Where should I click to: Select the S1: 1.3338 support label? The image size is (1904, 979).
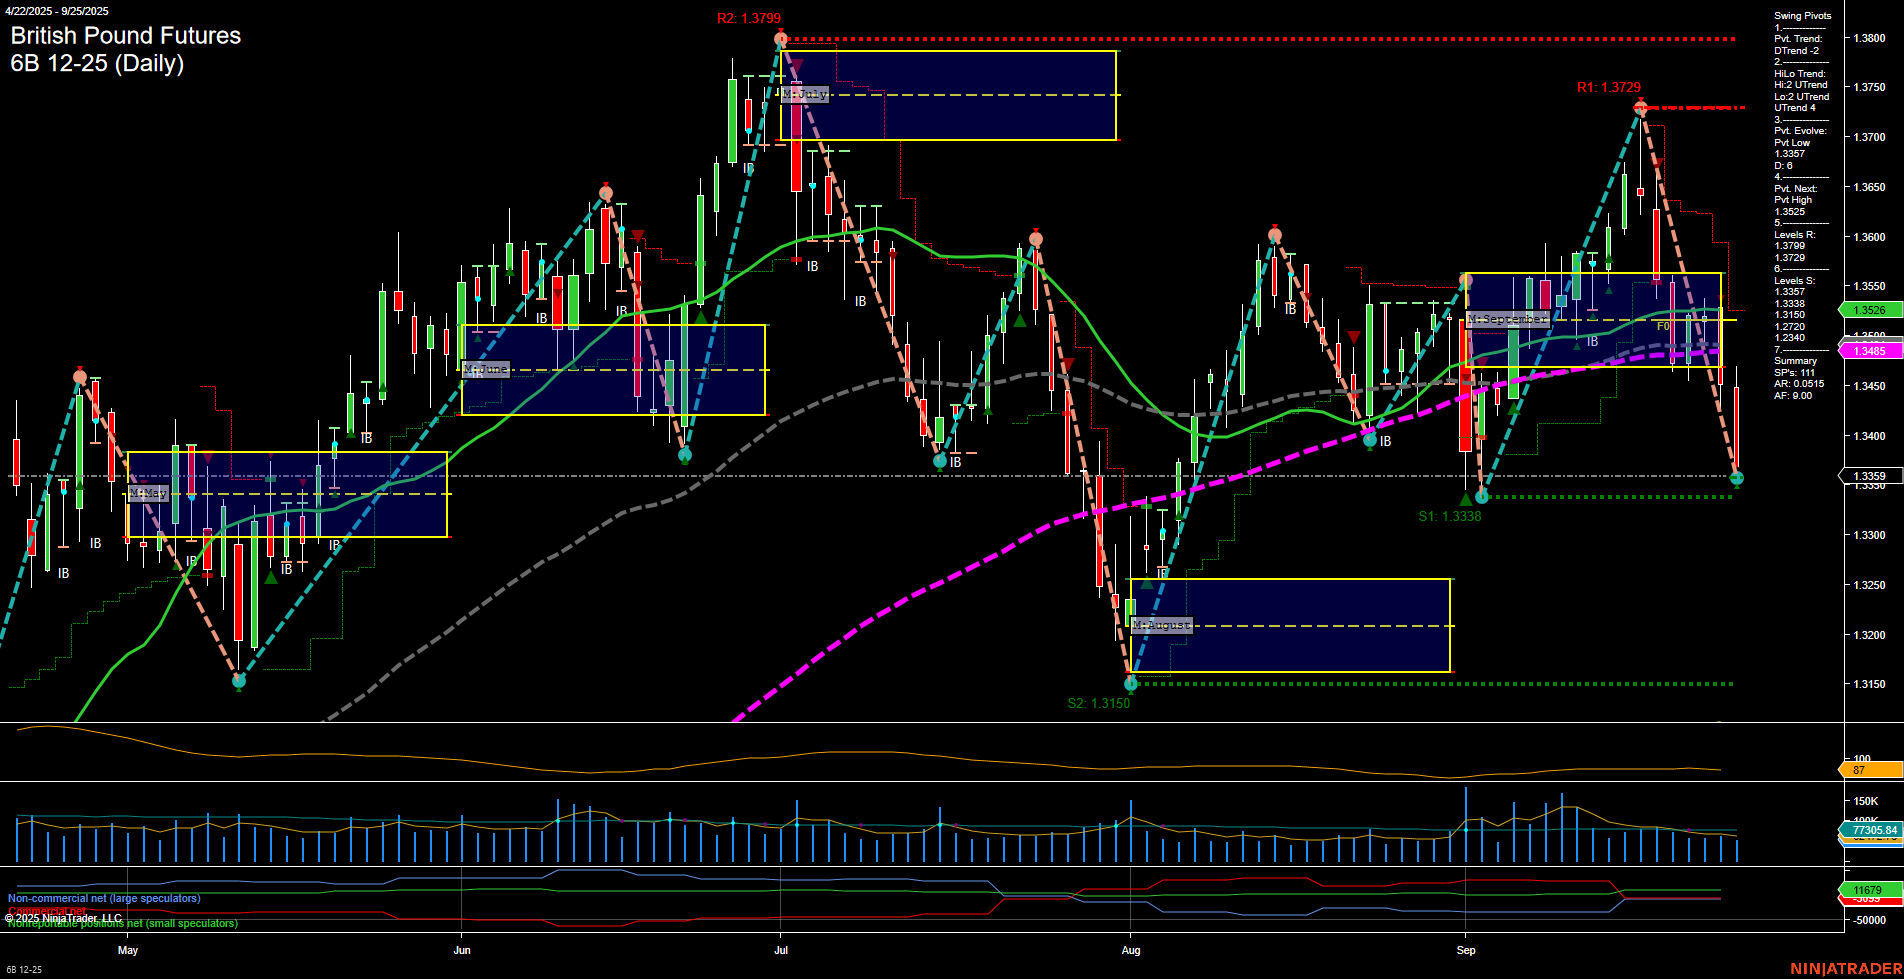tap(1448, 516)
